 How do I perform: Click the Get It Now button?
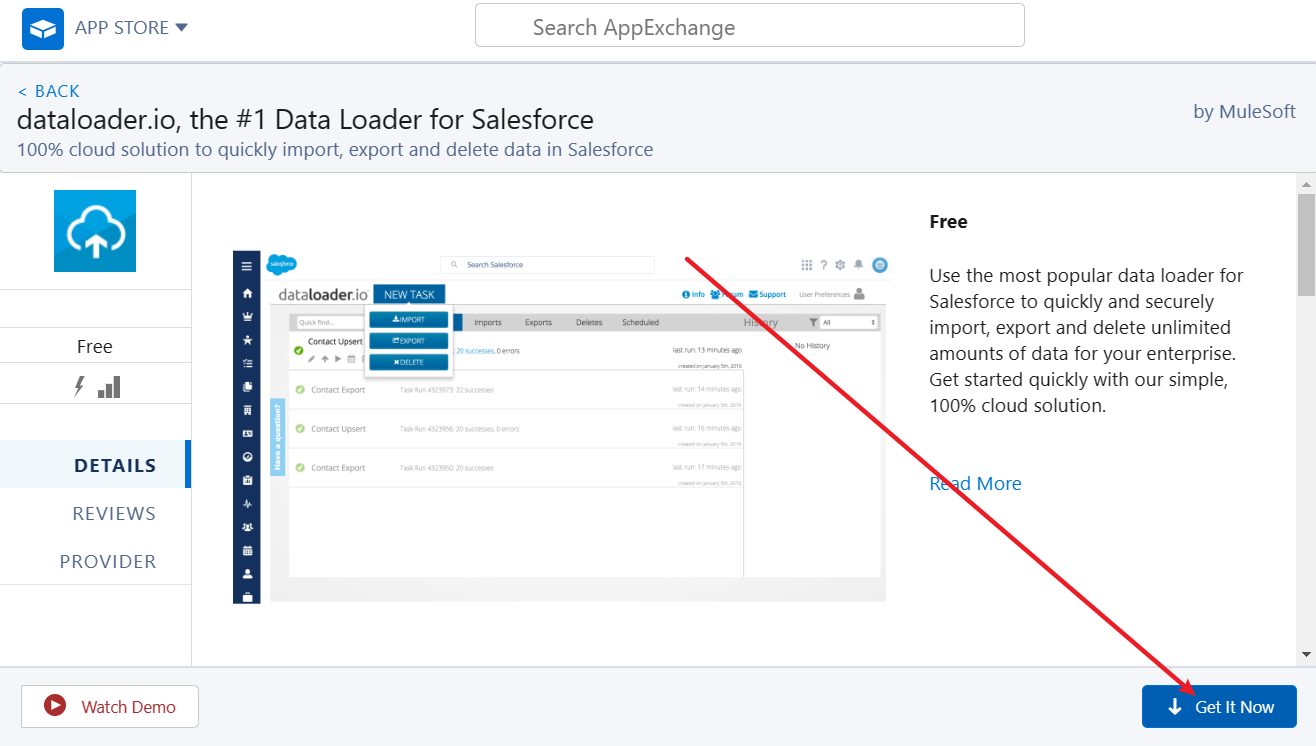(x=1219, y=706)
